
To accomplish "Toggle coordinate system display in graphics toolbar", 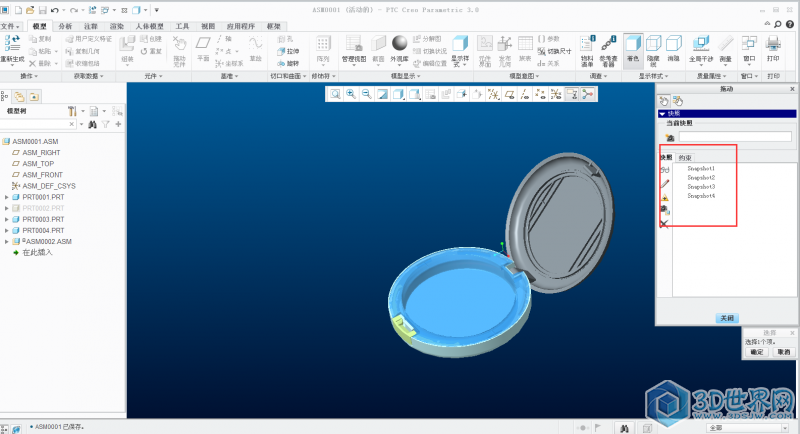I will coord(556,94).
